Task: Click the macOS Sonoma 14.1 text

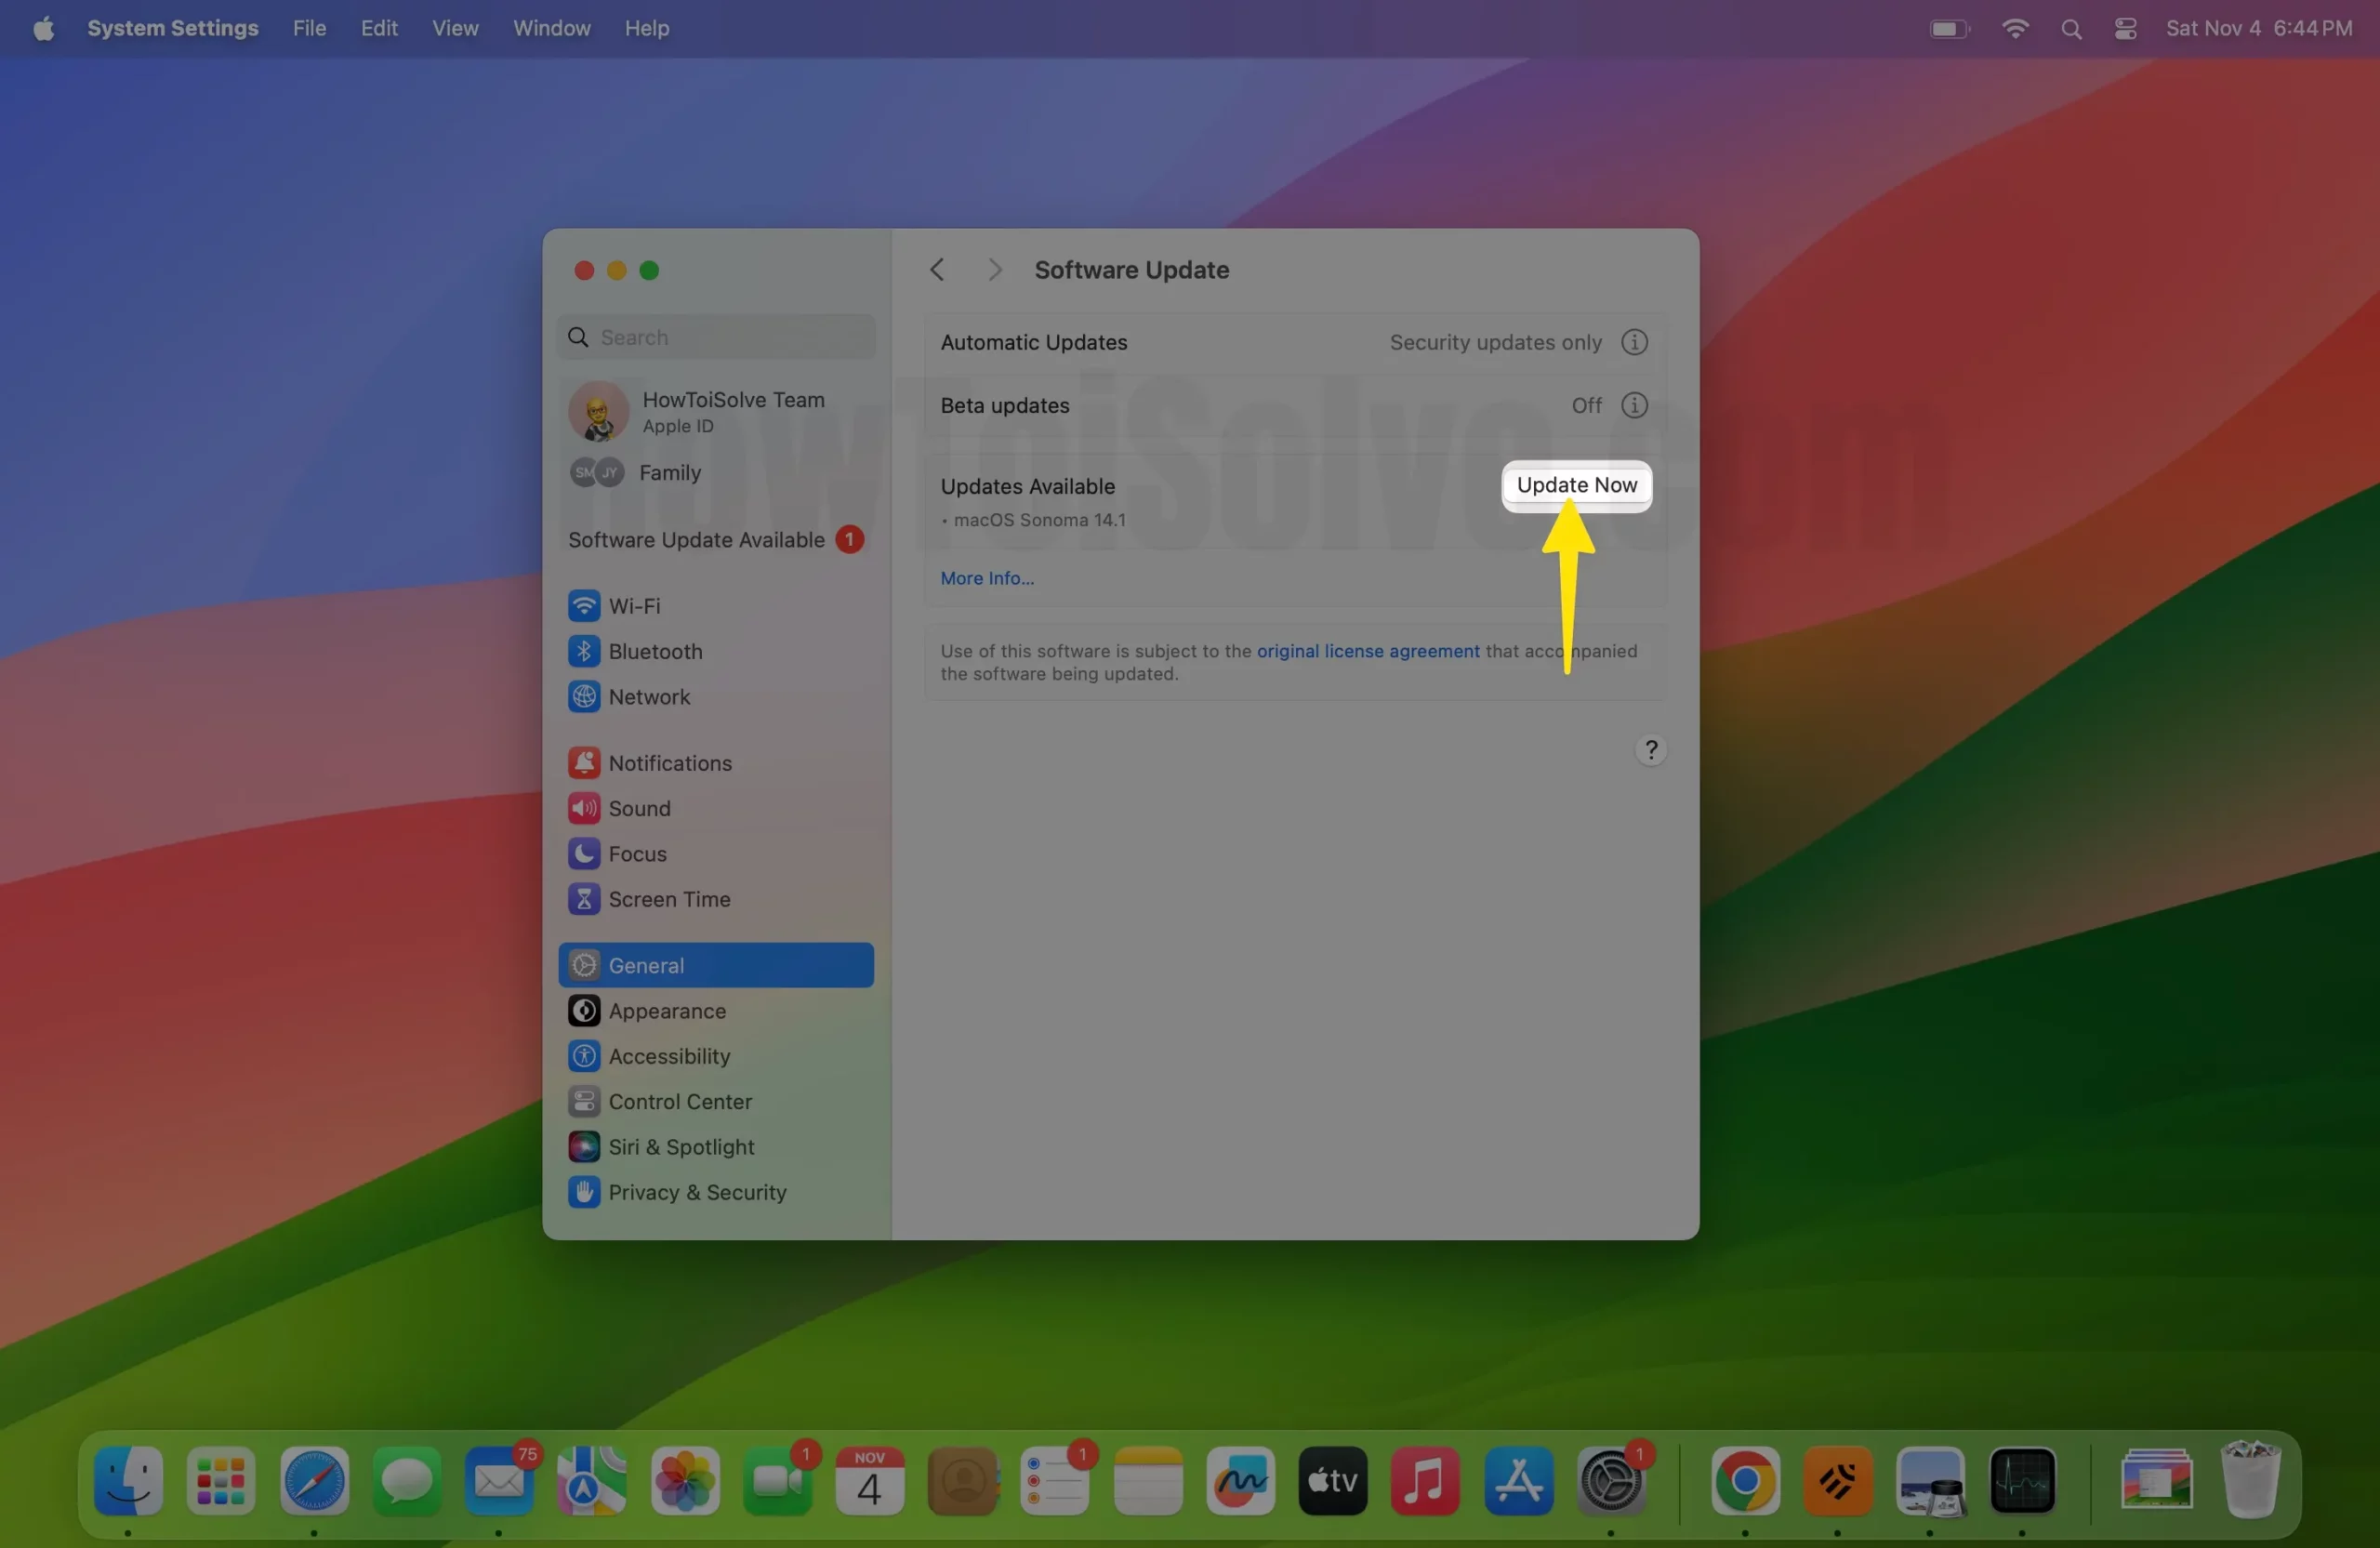Action: pyautogui.click(x=1039, y=520)
